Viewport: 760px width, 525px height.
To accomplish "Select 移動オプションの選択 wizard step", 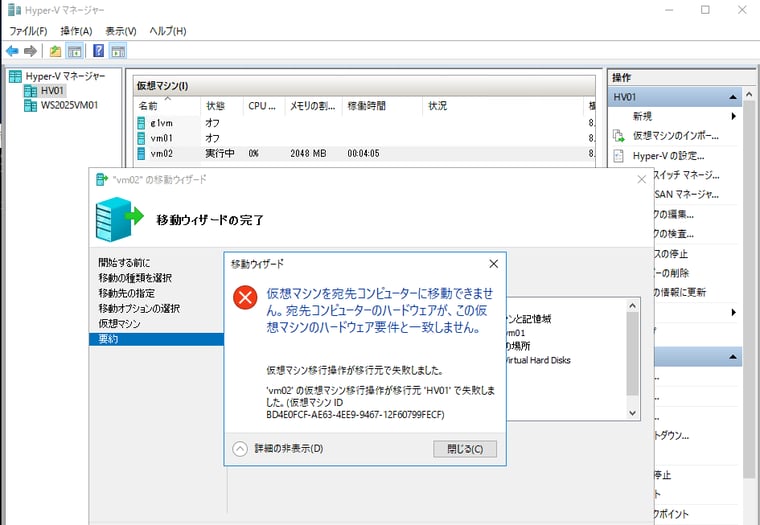I will pos(139,308).
